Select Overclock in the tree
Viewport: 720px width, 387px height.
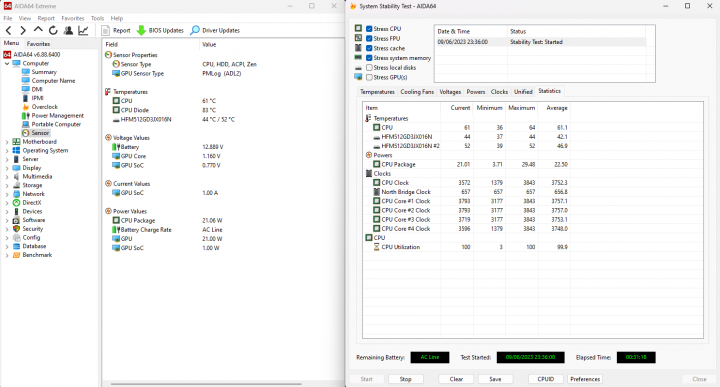tap(45, 107)
